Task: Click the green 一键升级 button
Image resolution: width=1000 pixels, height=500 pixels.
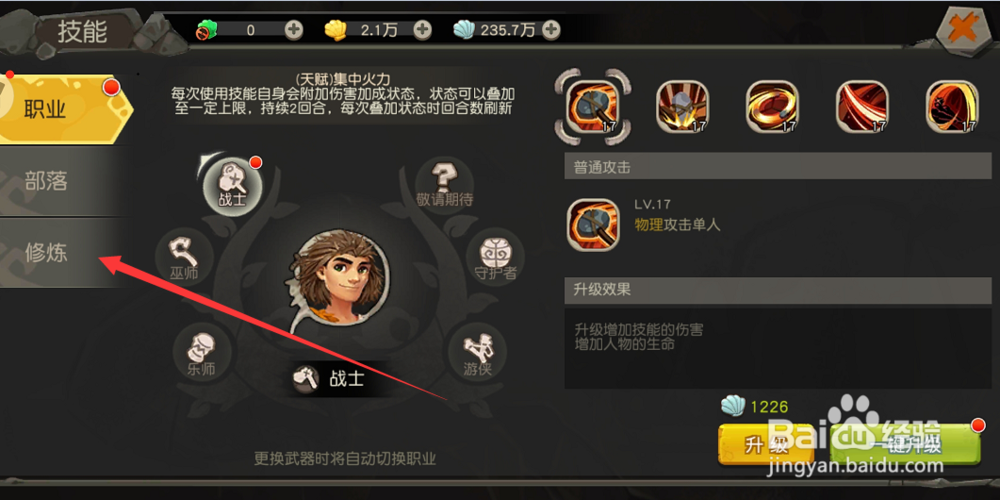Action: (x=906, y=445)
